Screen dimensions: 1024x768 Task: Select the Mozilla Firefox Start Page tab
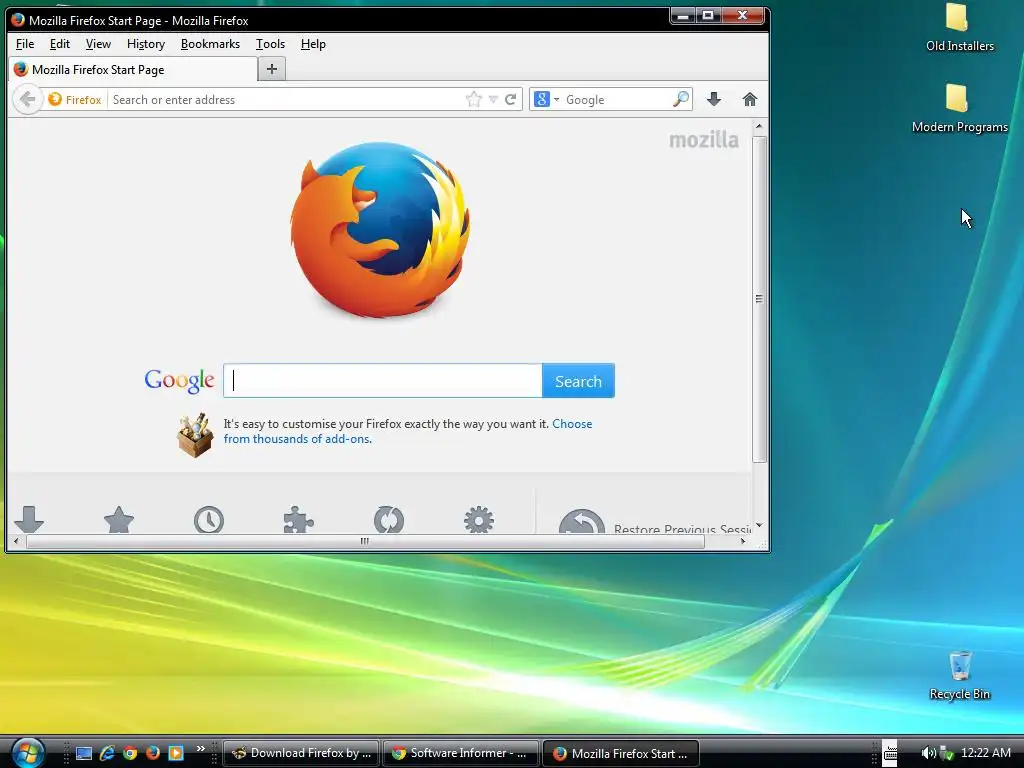[133, 69]
